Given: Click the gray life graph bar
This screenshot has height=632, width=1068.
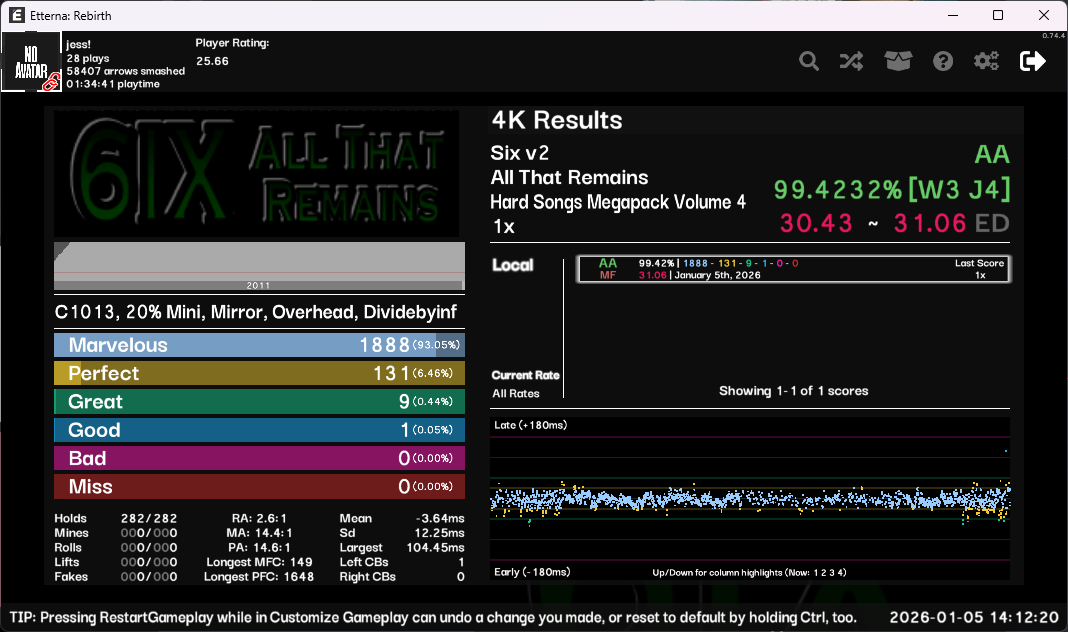Looking at the screenshot, I should click(x=259, y=266).
